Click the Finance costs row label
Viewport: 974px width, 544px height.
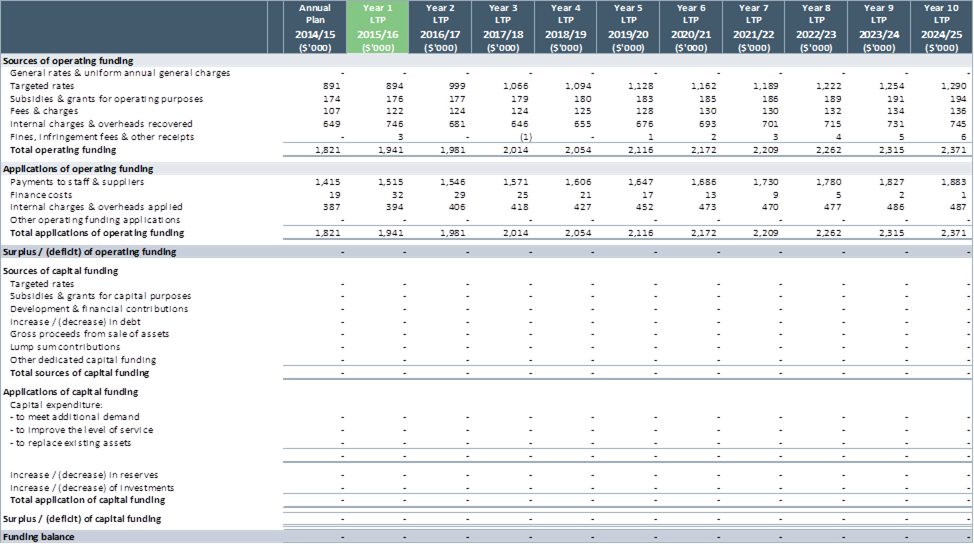41,195
